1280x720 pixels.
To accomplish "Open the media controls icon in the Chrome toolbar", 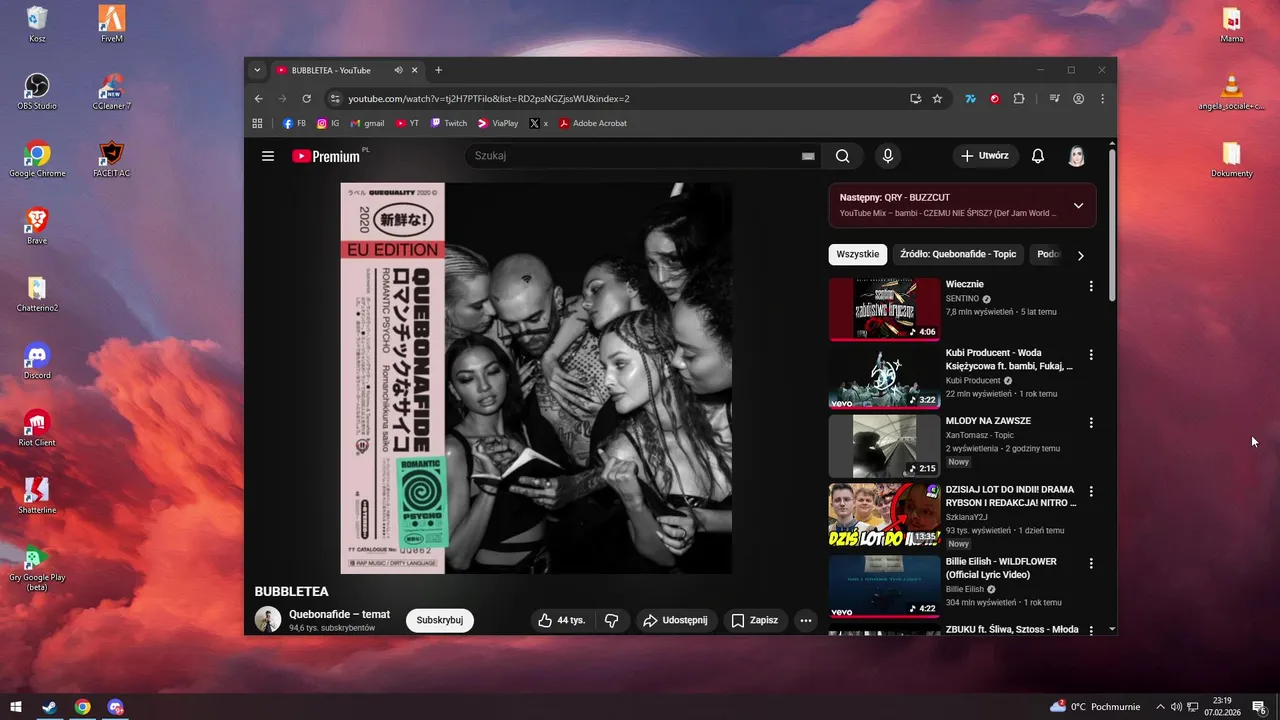I will (x=1054, y=99).
